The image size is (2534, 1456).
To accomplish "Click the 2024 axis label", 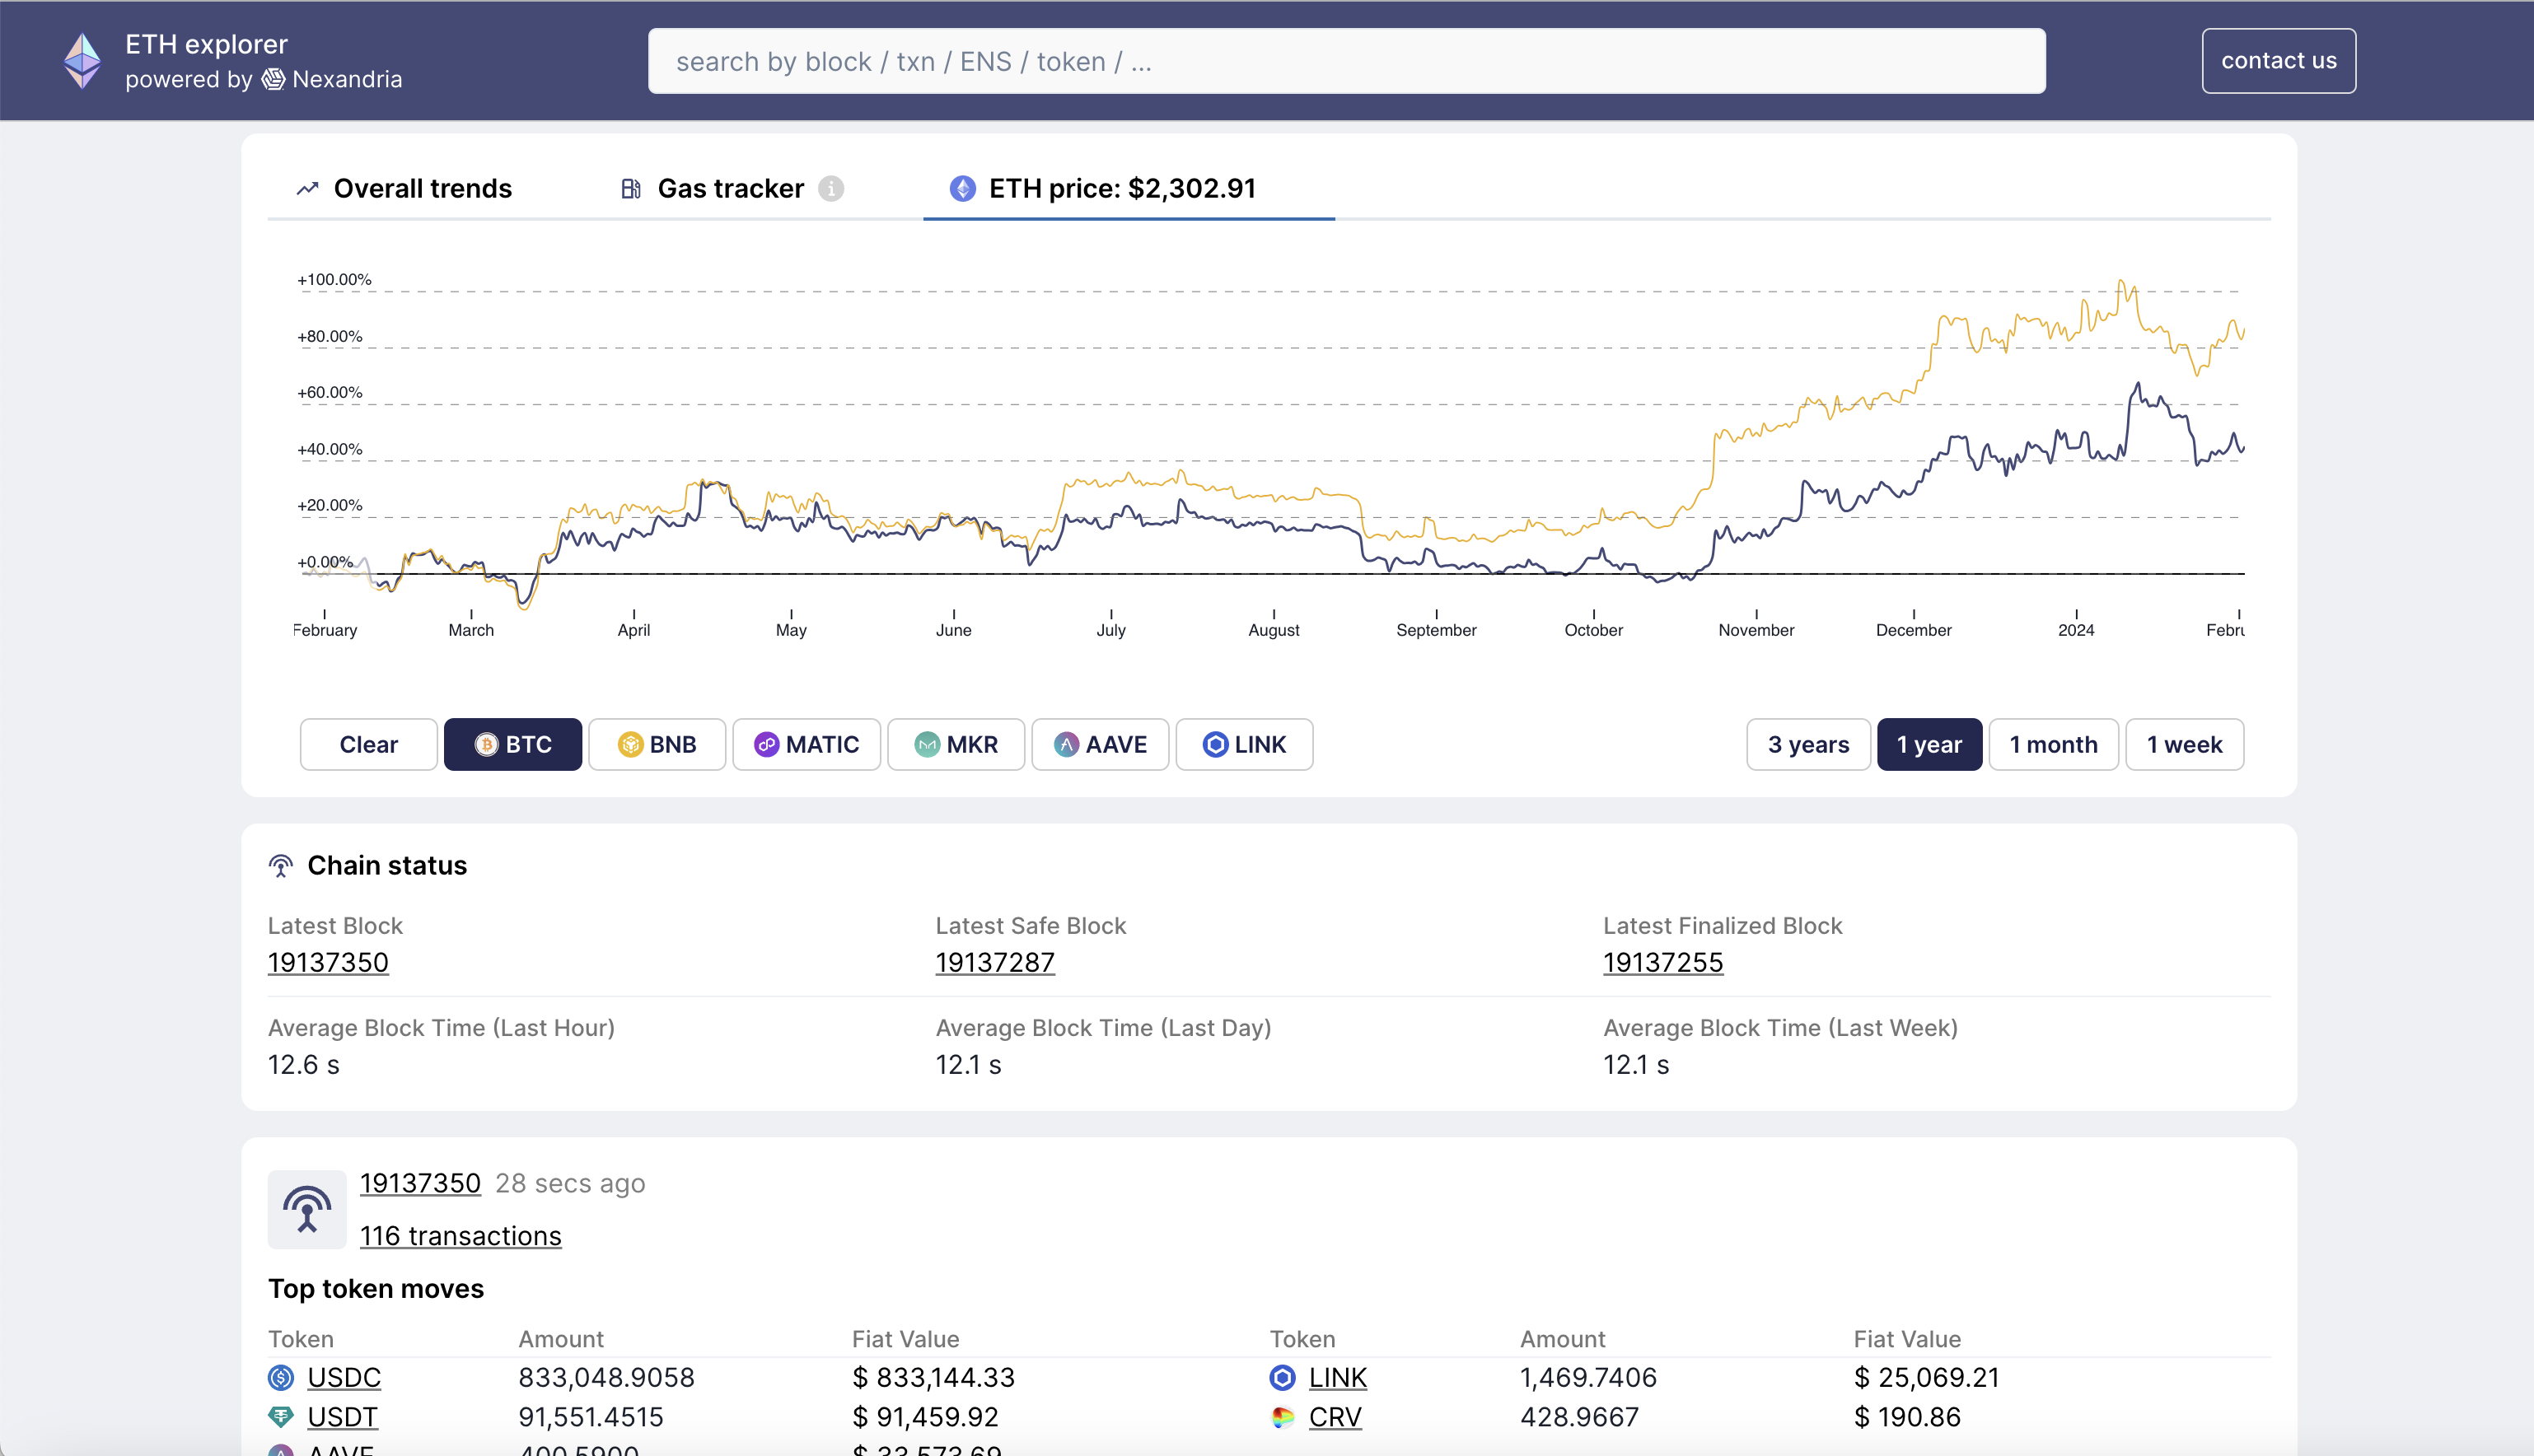I will (x=2076, y=630).
